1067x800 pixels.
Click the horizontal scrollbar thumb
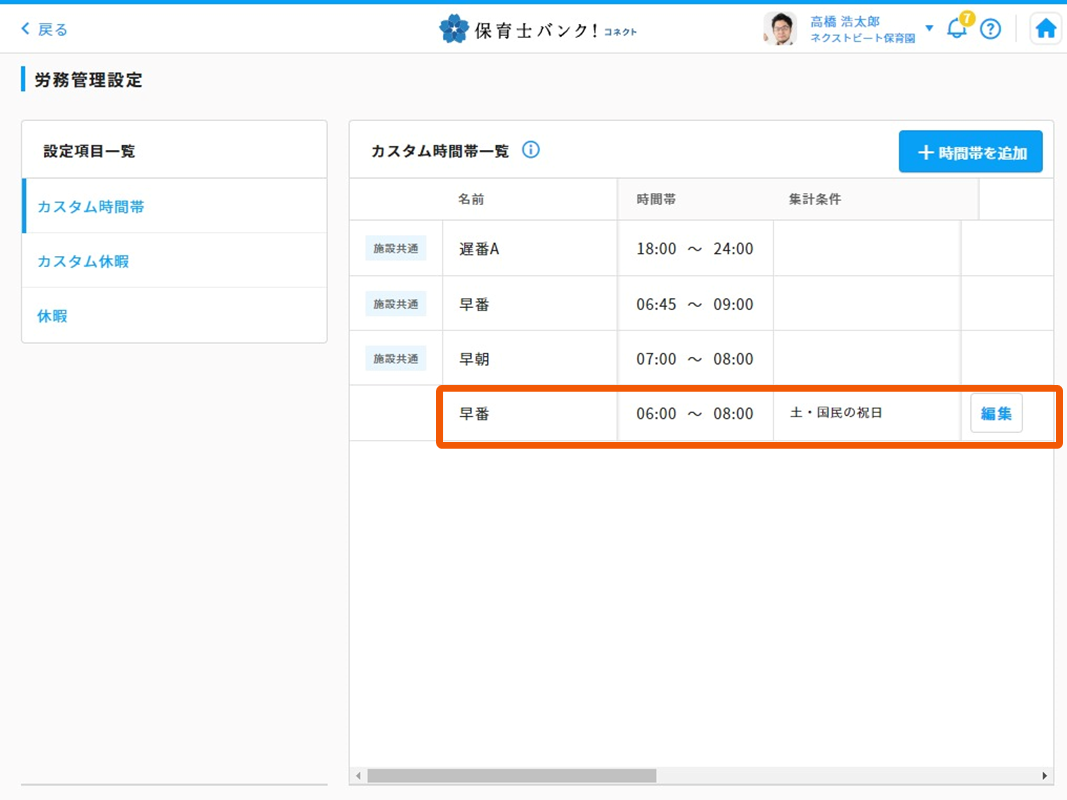pyautogui.click(x=510, y=776)
